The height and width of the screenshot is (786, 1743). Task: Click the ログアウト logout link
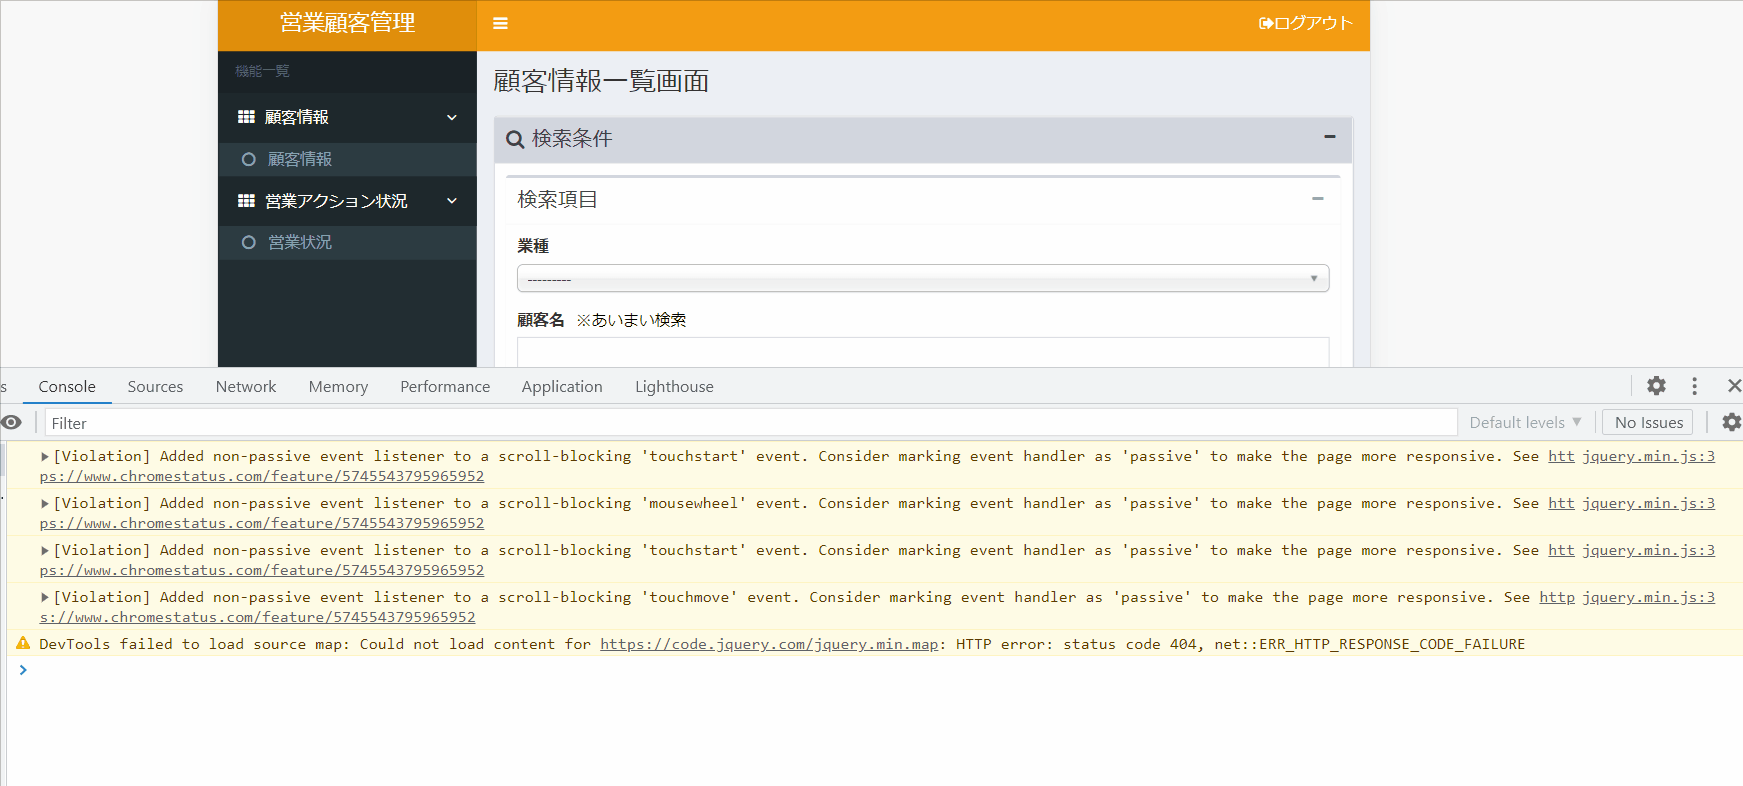(x=1306, y=23)
